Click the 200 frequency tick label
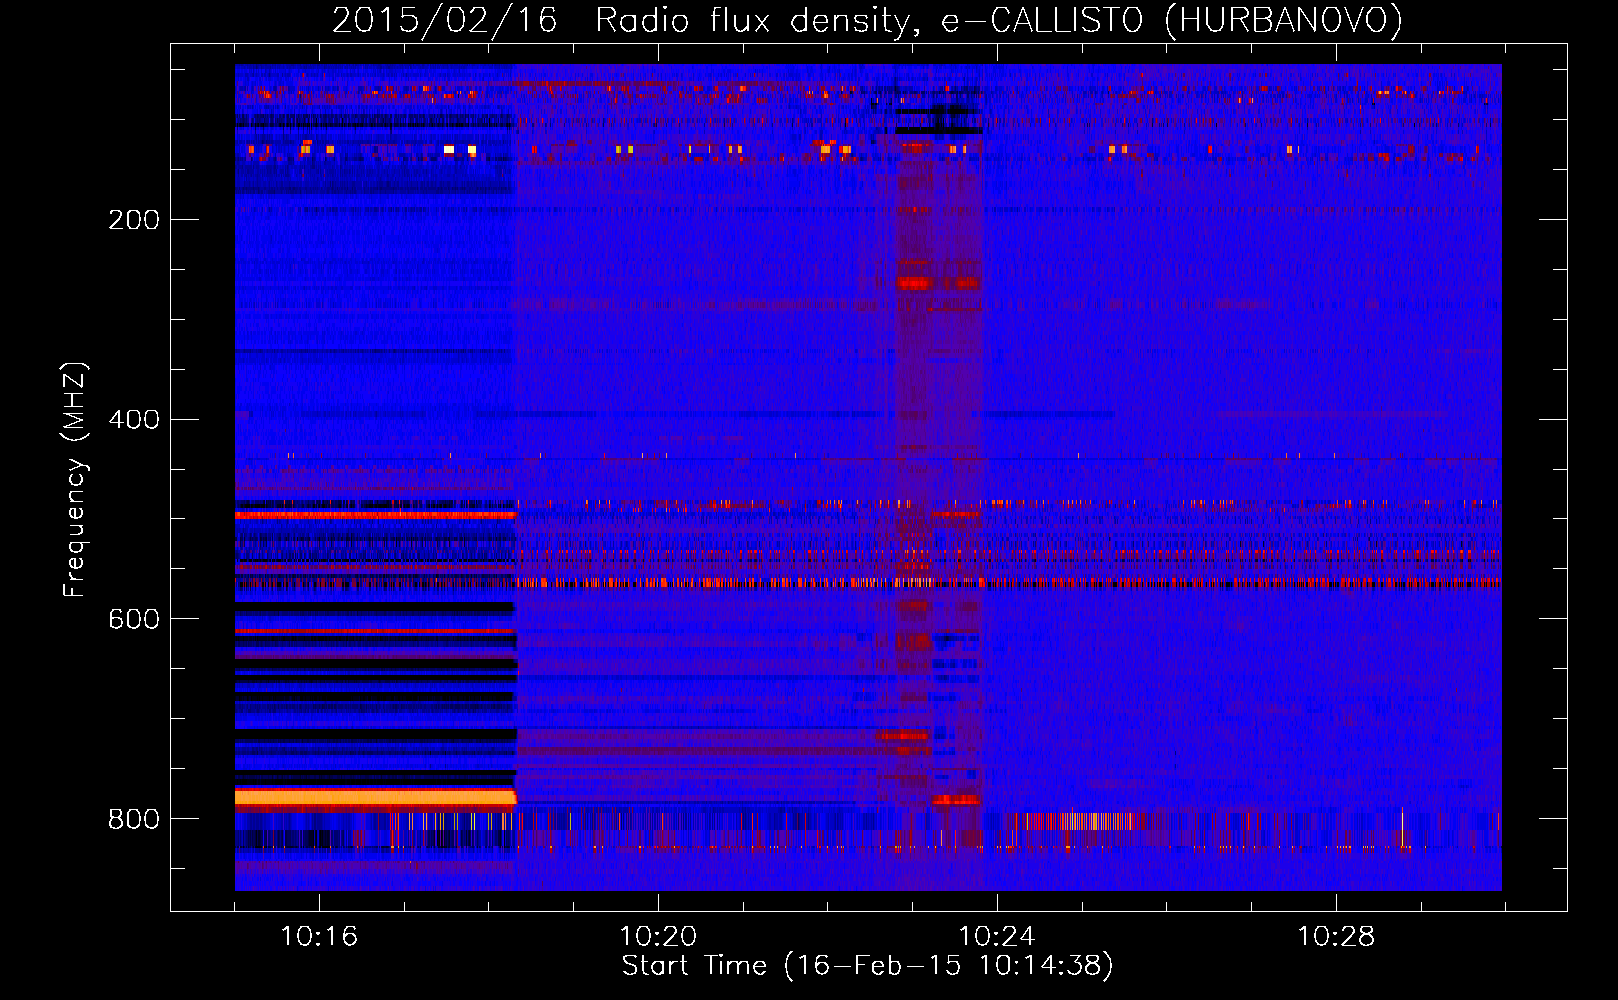 pyautogui.click(x=134, y=220)
